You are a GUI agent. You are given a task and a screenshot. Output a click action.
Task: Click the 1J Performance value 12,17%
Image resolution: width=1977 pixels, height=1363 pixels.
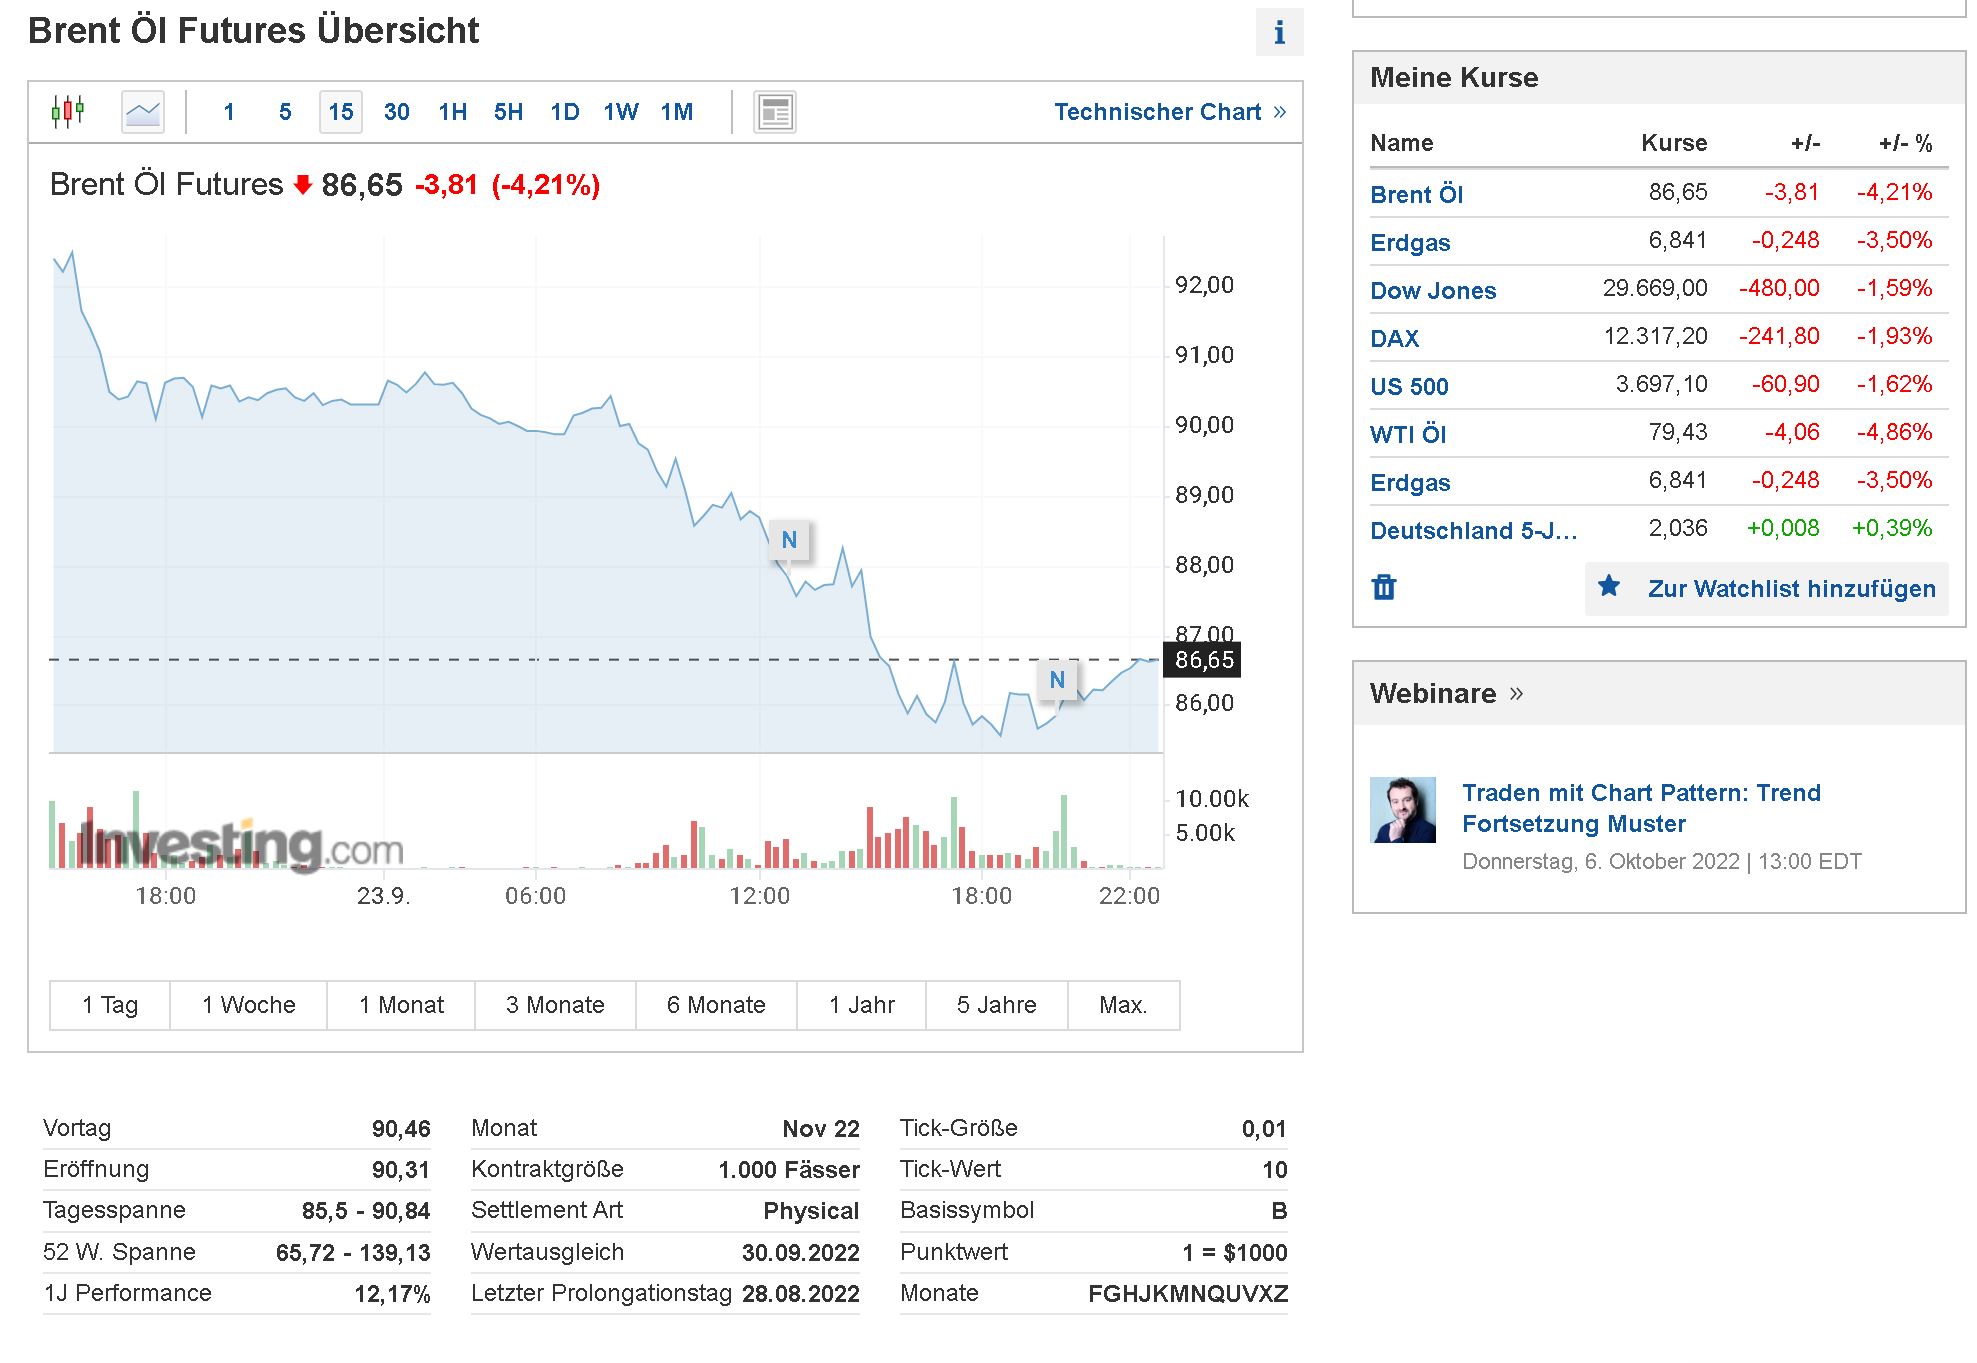tap(392, 1294)
